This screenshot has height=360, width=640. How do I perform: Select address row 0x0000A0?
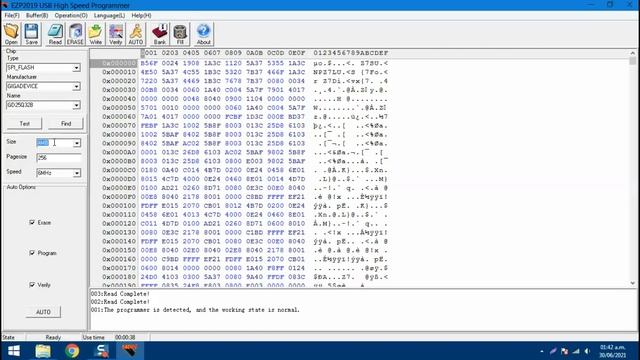tap(119, 152)
